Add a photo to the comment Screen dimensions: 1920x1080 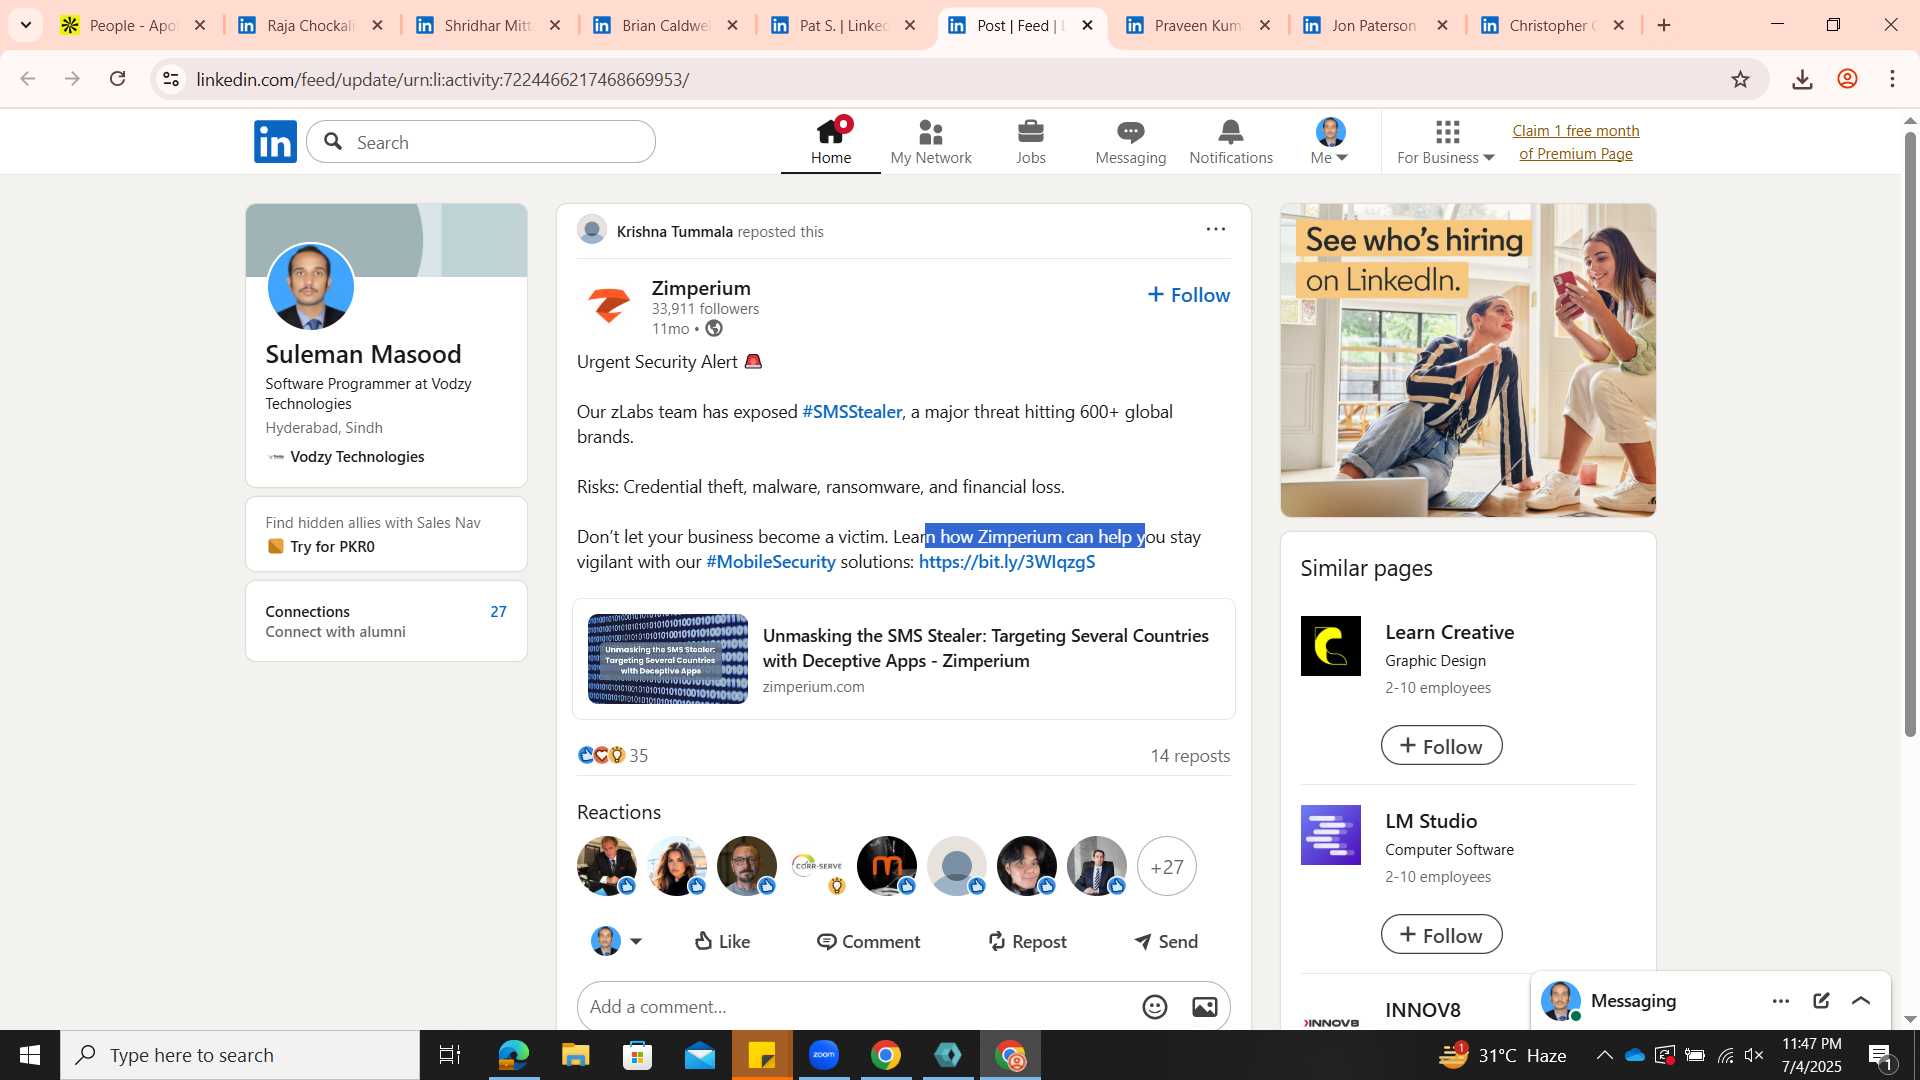tap(1205, 1007)
